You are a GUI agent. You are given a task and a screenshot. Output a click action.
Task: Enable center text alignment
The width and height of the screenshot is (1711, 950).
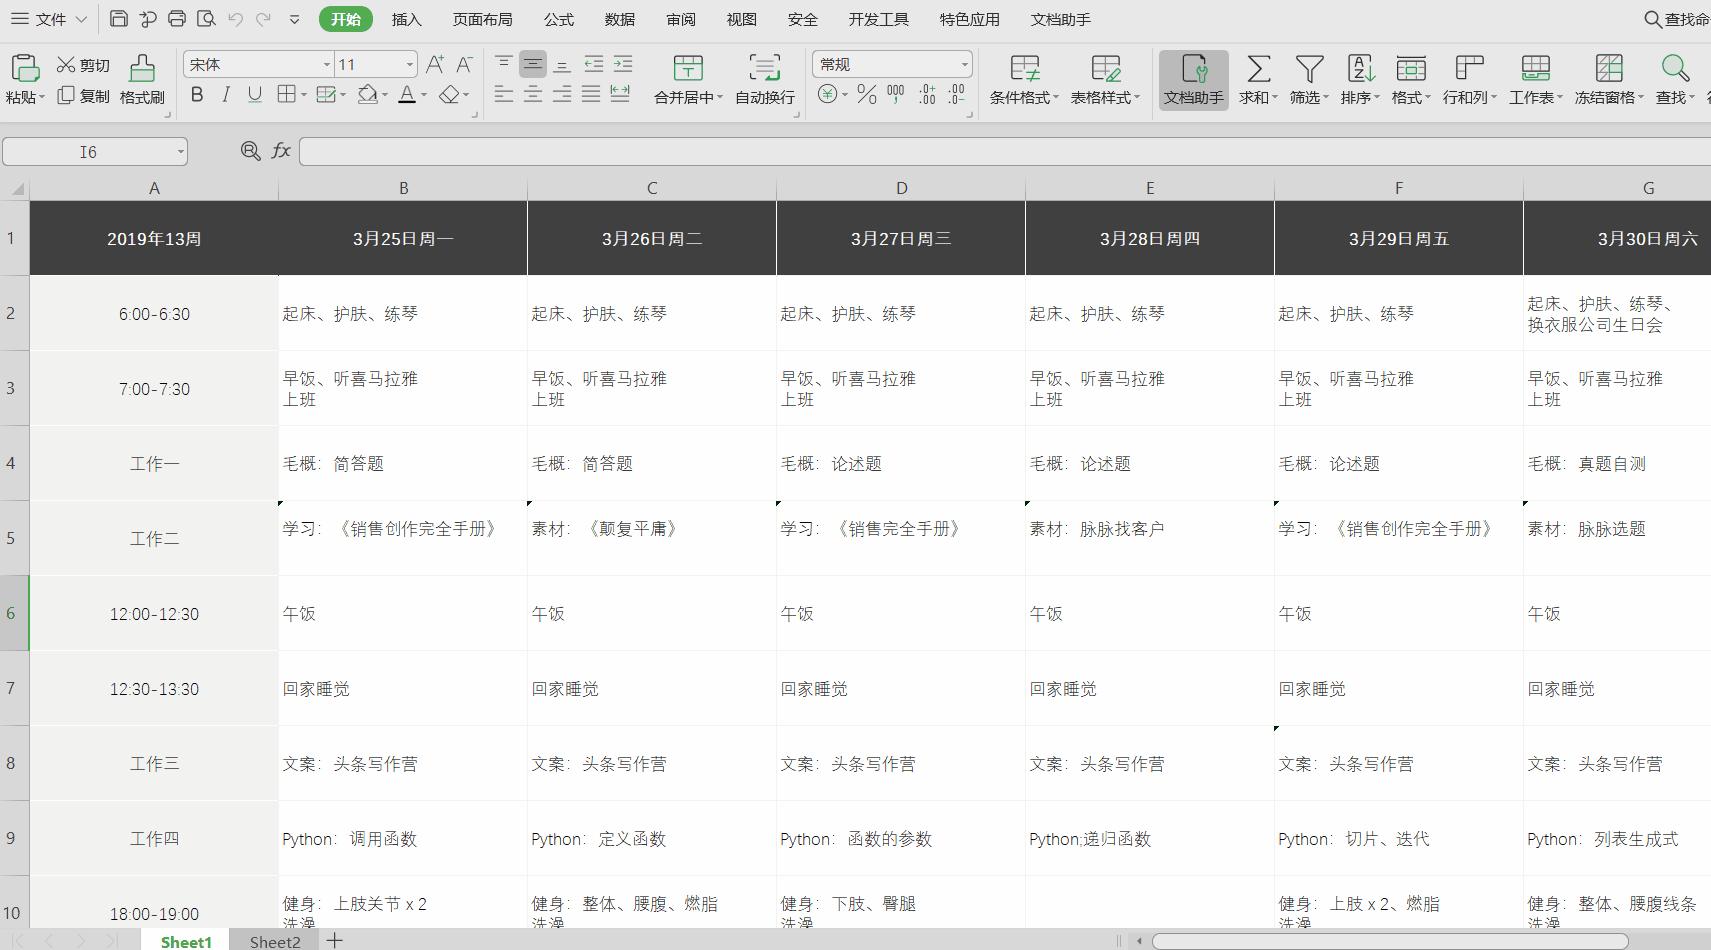pos(532,95)
